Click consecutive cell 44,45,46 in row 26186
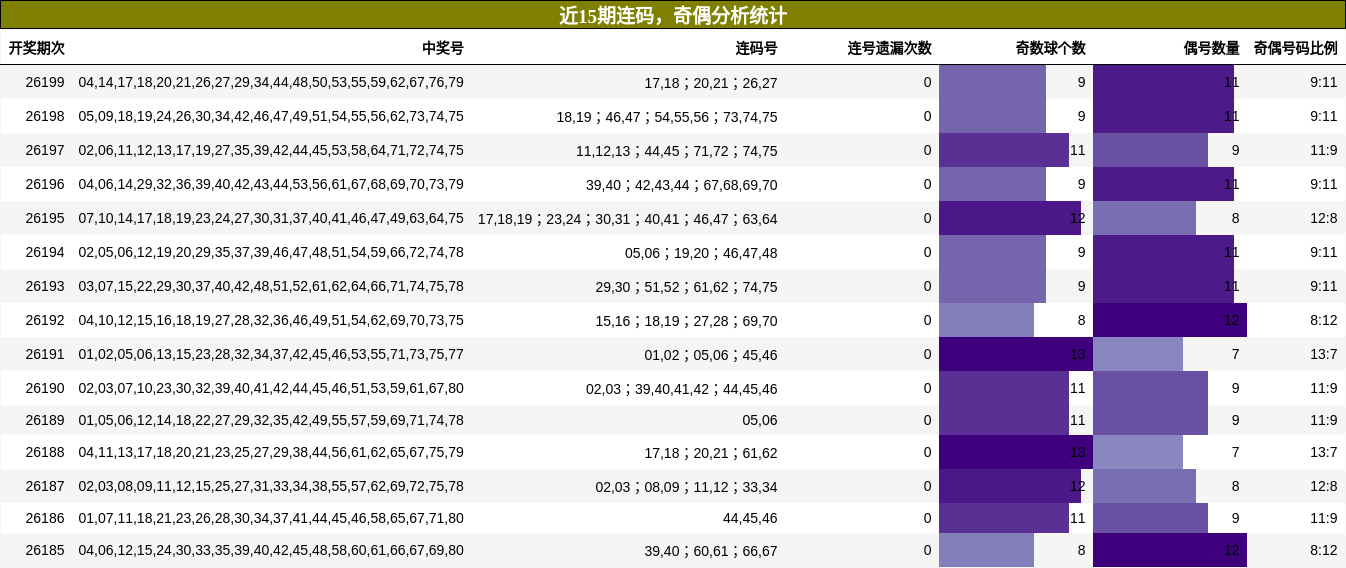1346x568 pixels. point(750,518)
